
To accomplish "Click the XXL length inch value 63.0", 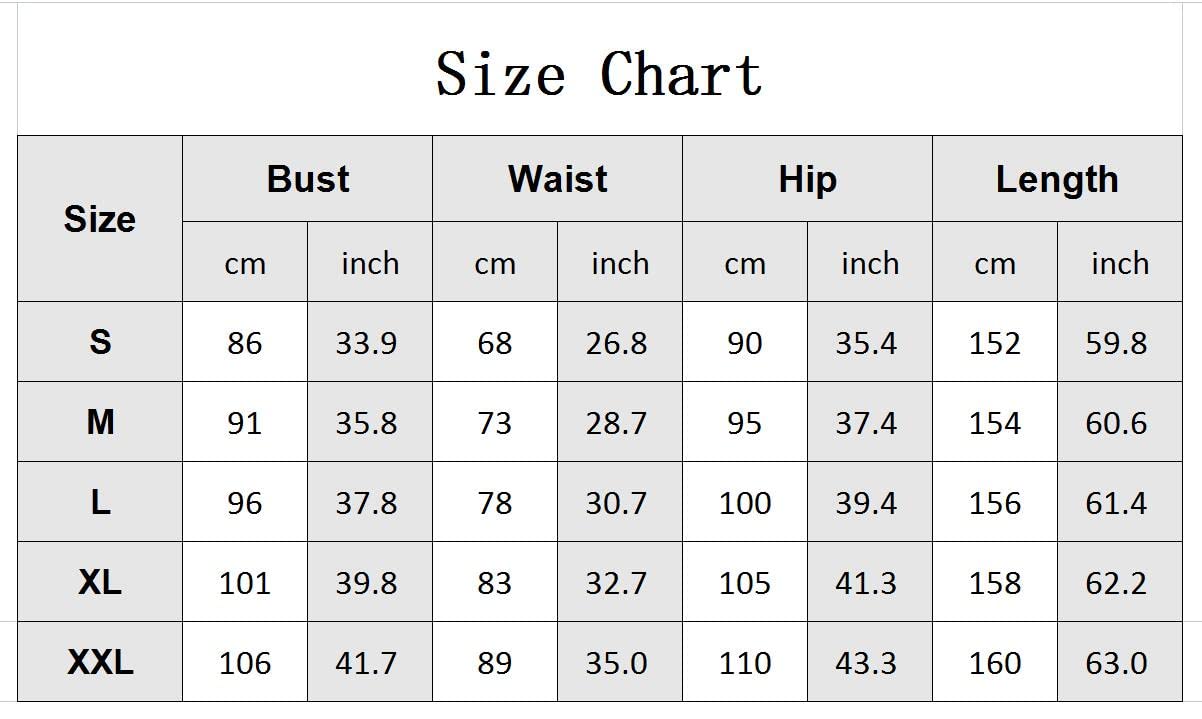I will pos(1116,663).
